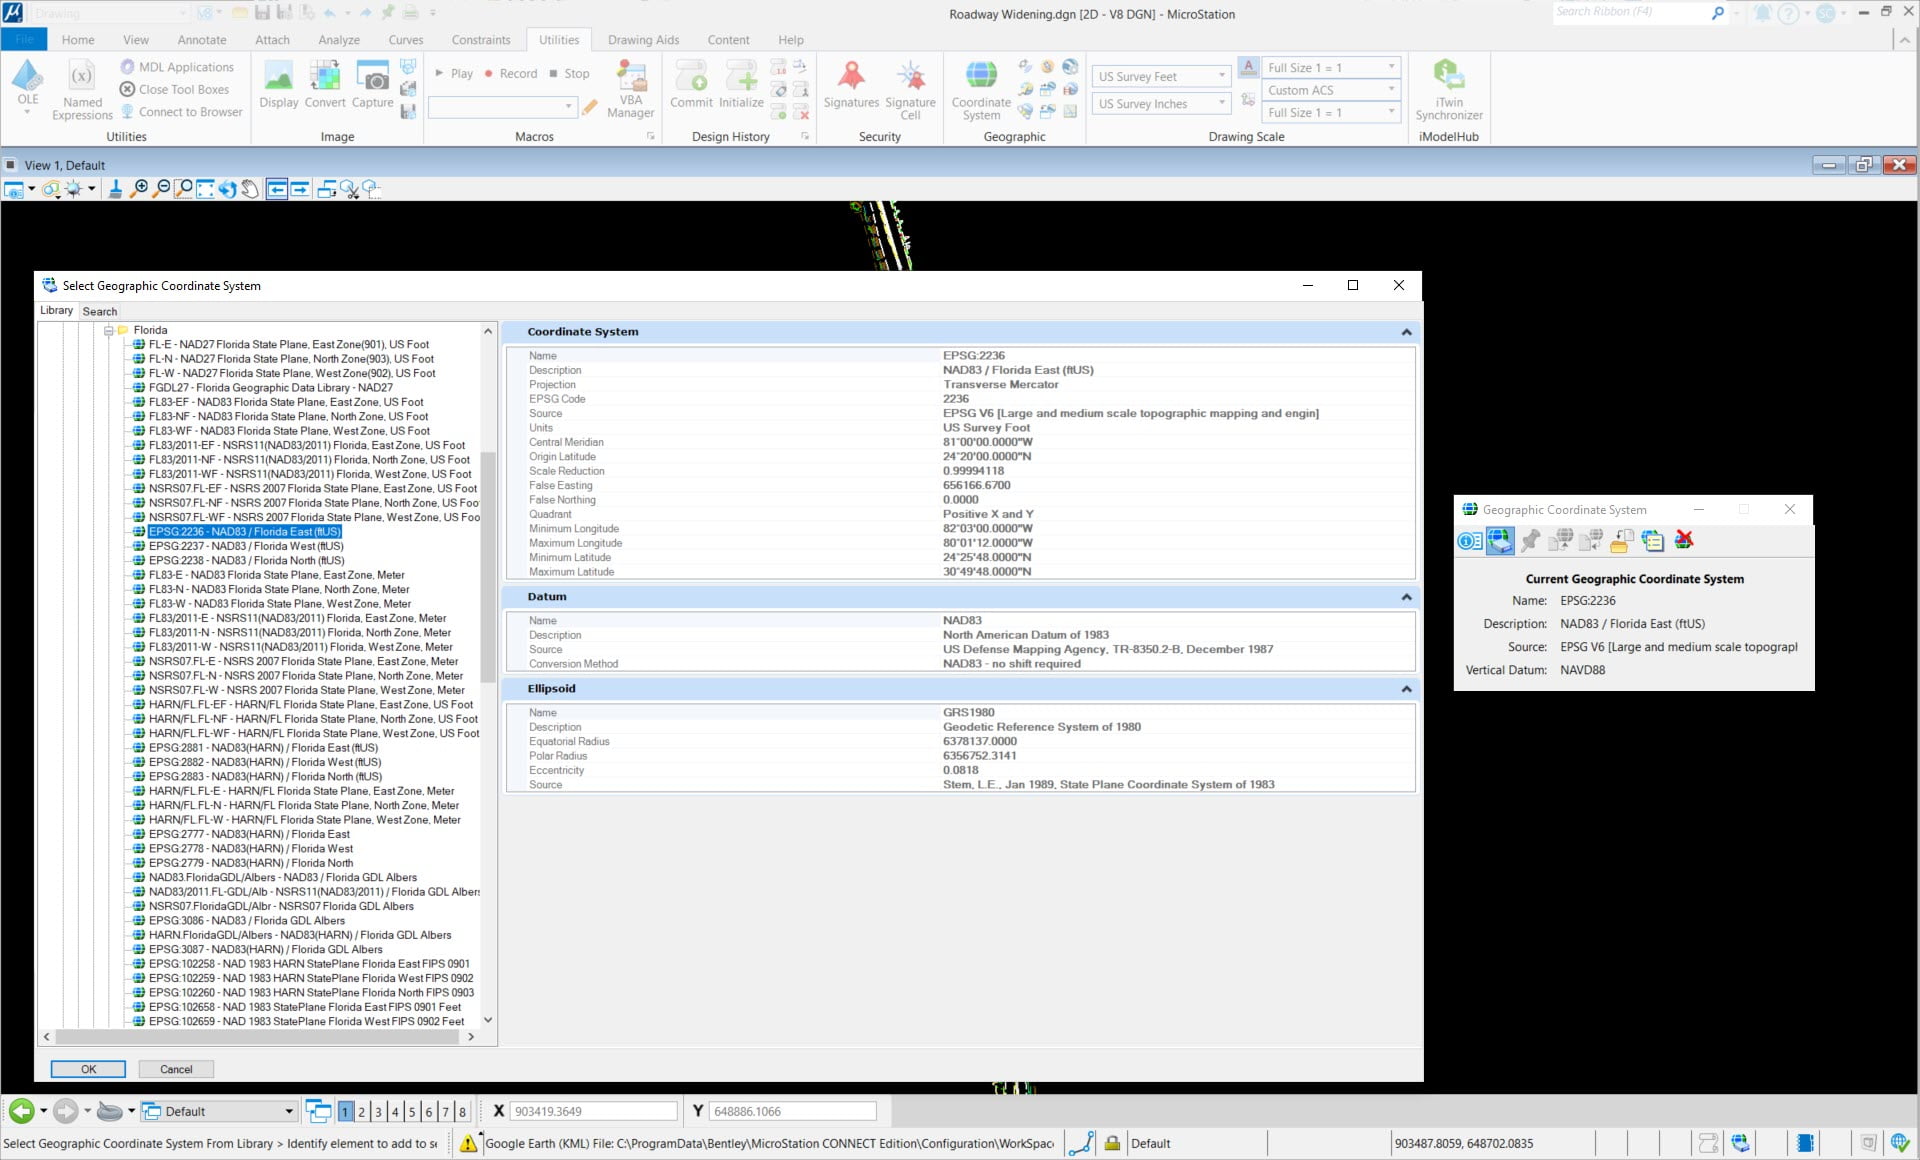Collapse the Datum section
The width and height of the screenshot is (1920, 1160).
coord(1406,597)
